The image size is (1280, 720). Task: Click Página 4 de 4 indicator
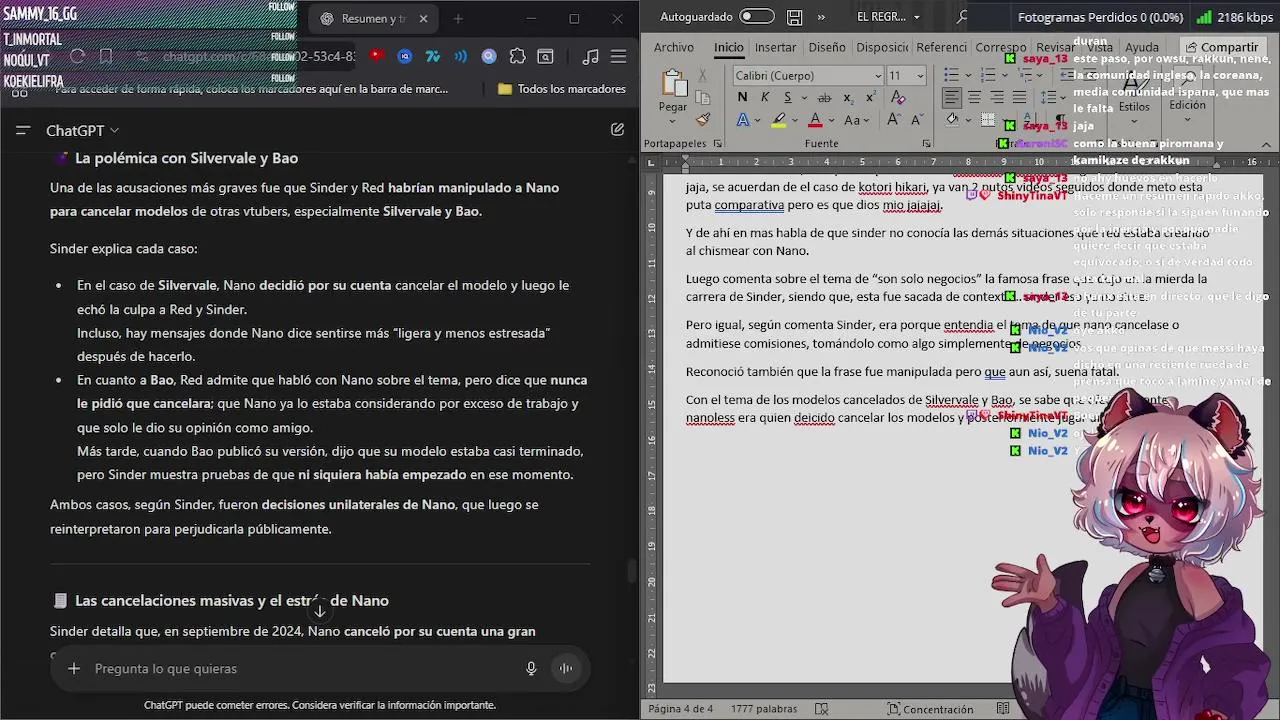(x=681, y=709)
